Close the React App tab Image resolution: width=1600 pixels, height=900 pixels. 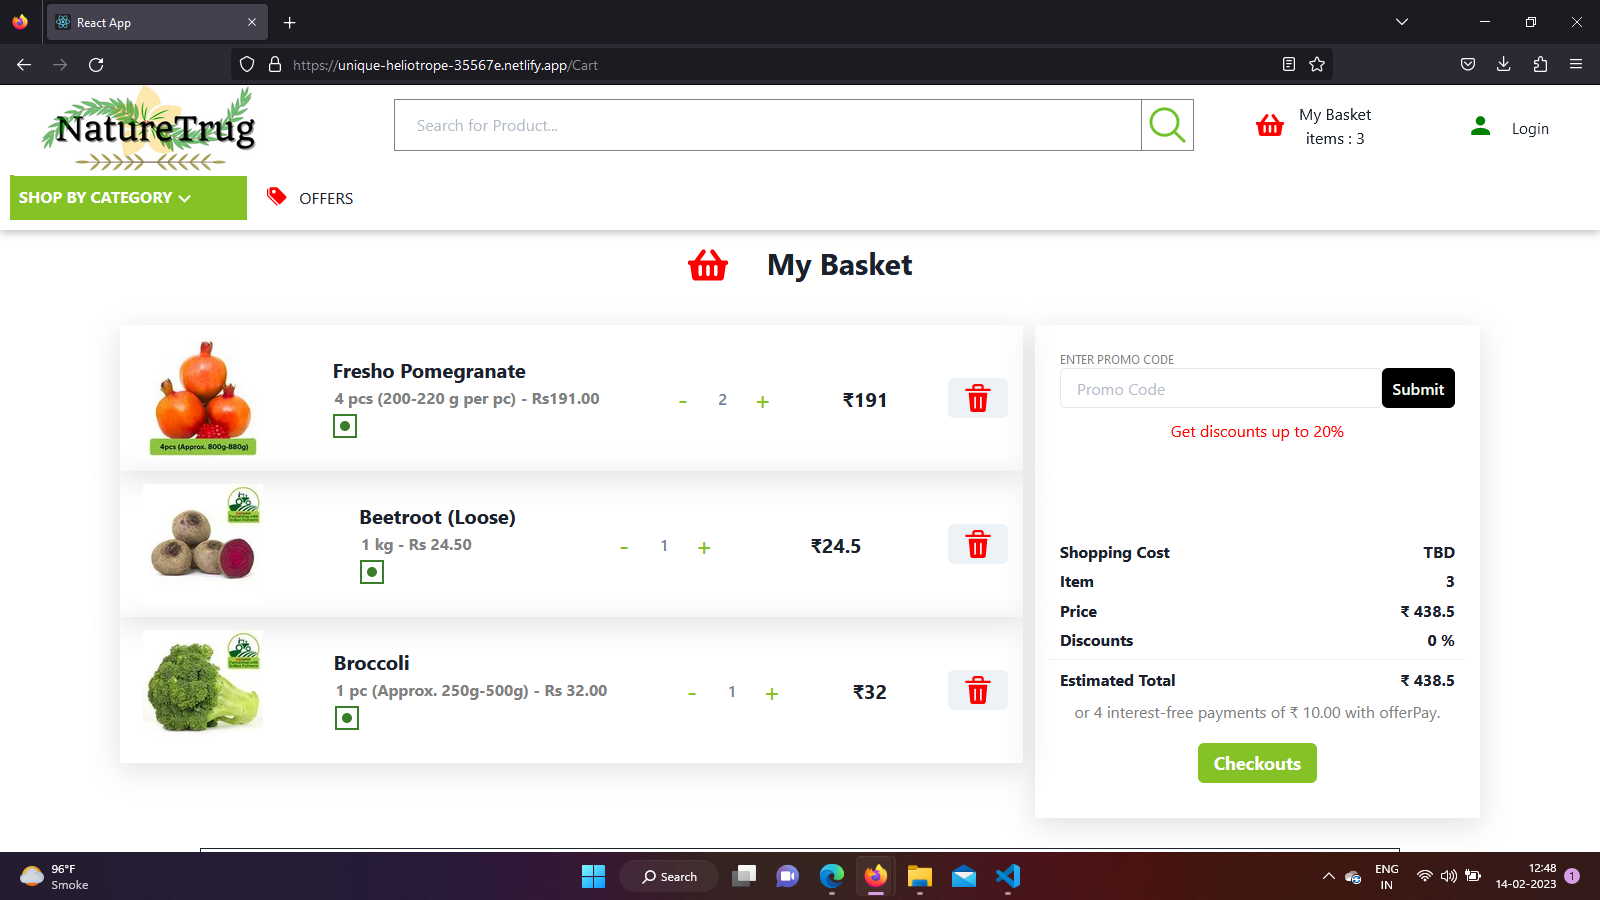click(x=252, y=22)
